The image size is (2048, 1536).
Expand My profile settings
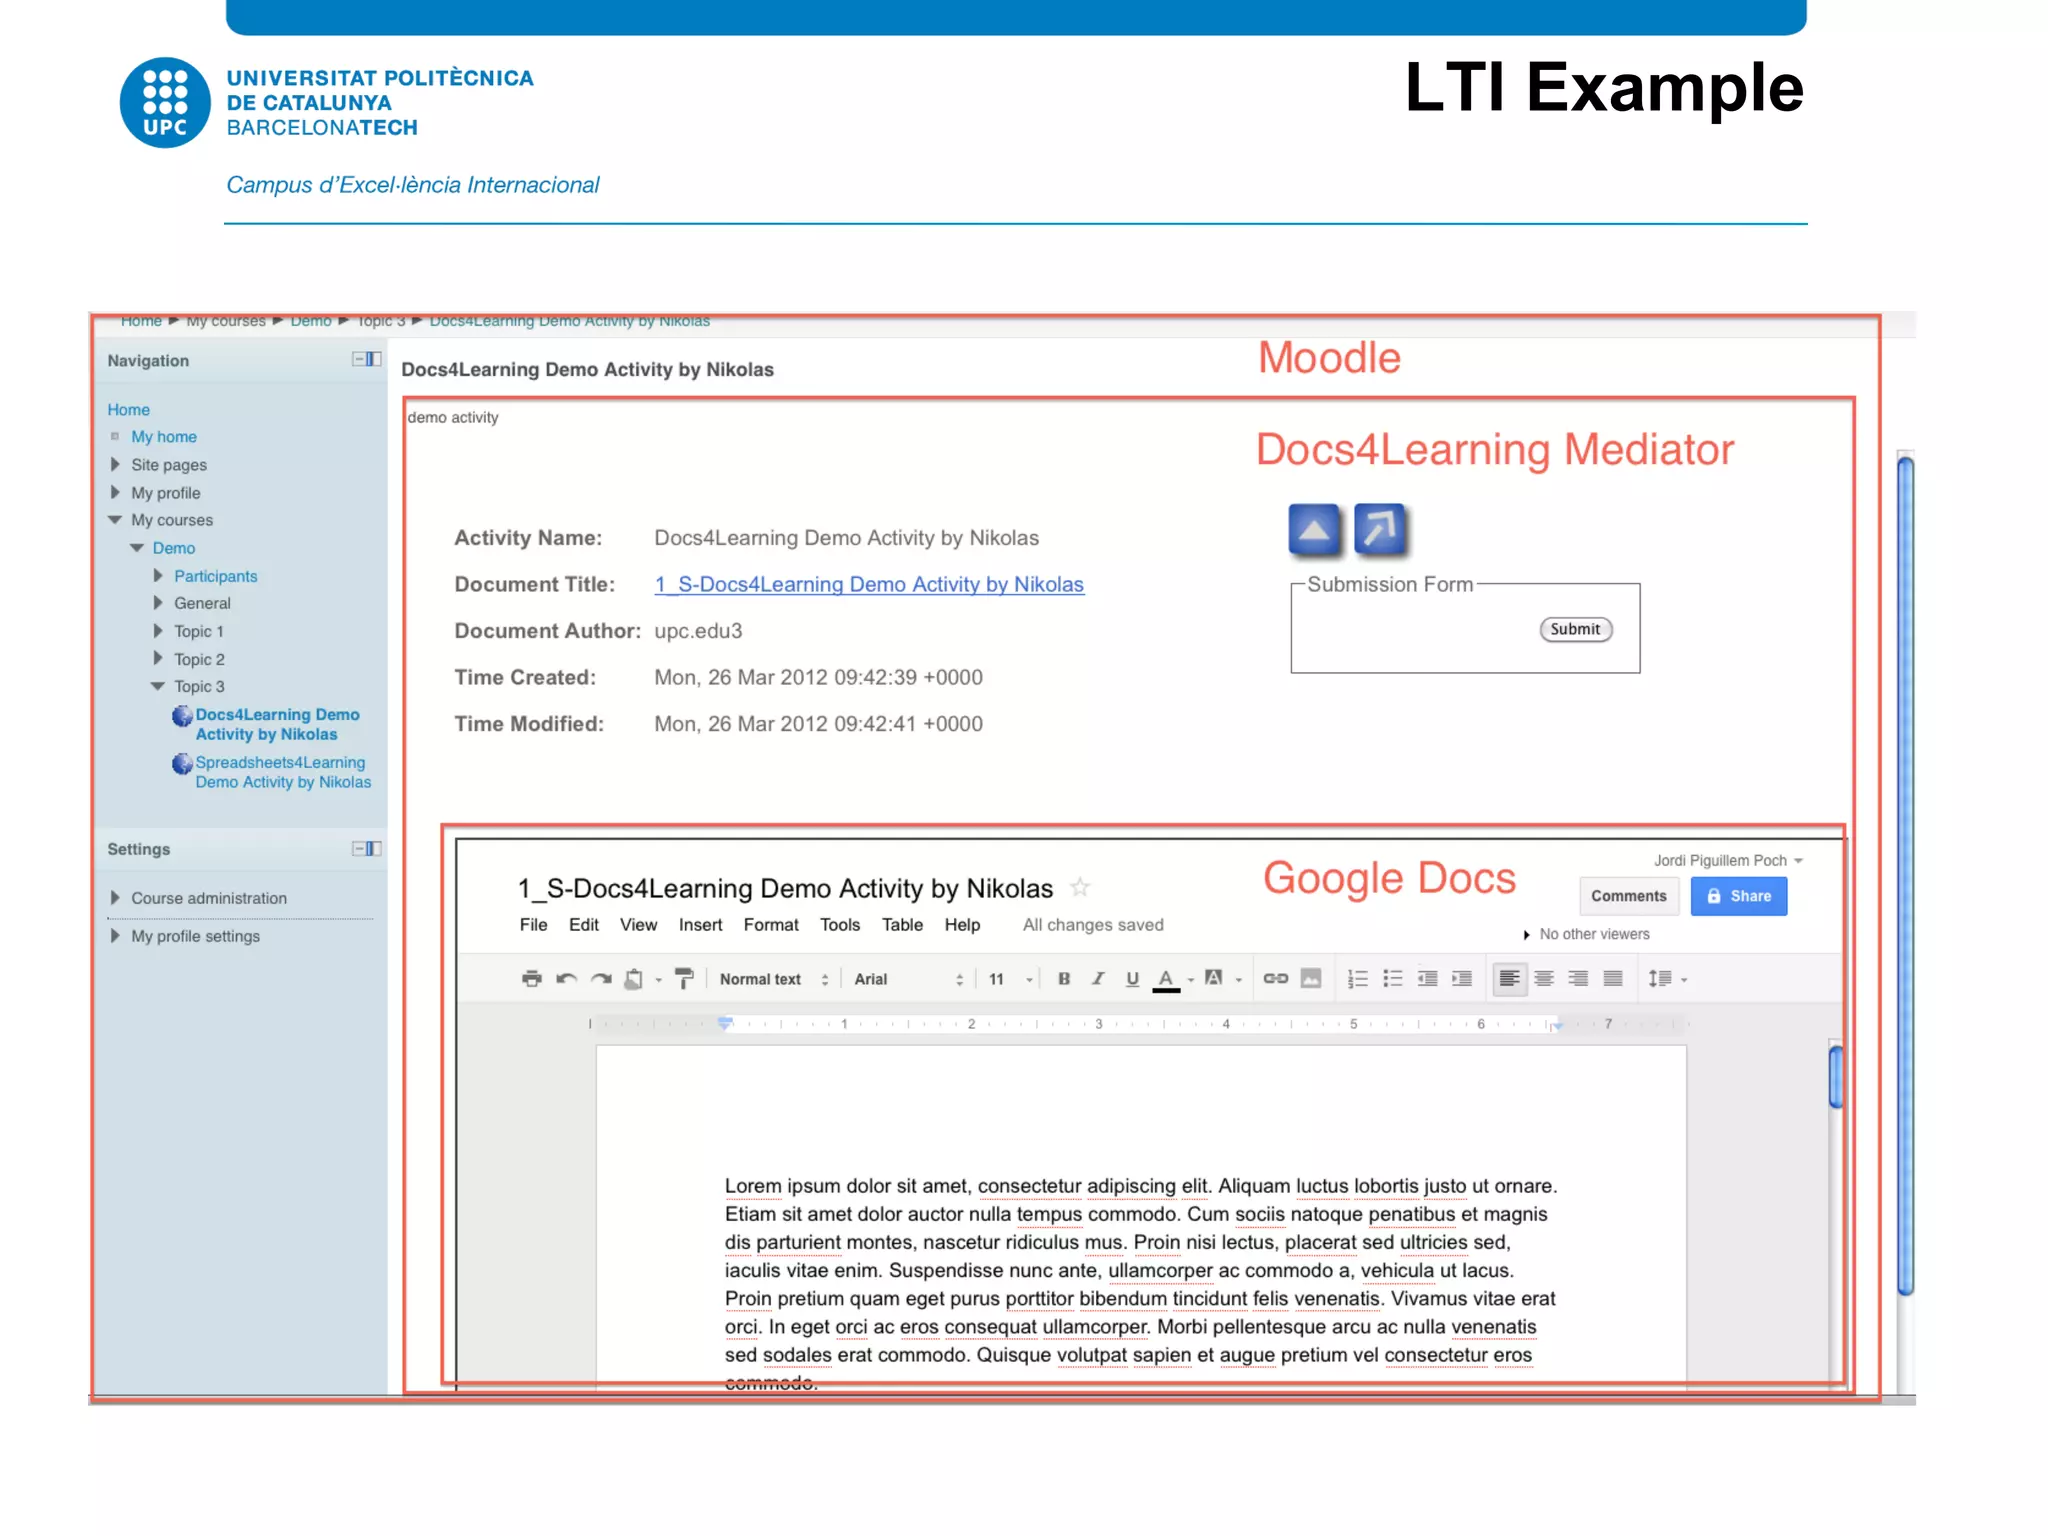pyautogui.click(x=115, y=936)
